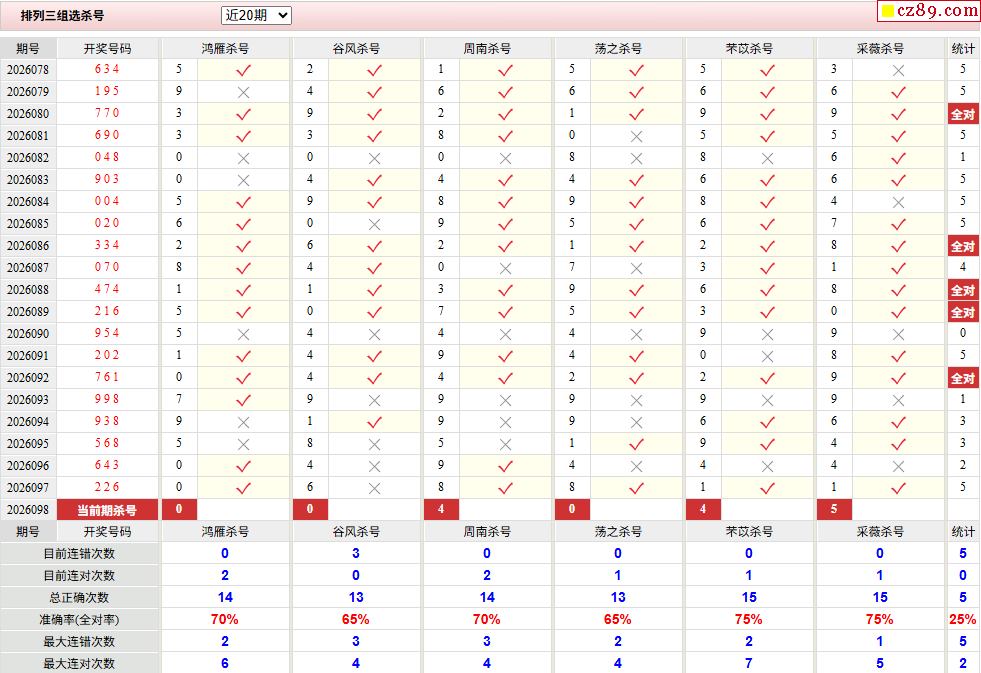Click the top 鸿雁杀号 column header
The image size is (981, 673).
tap(225, 48)
